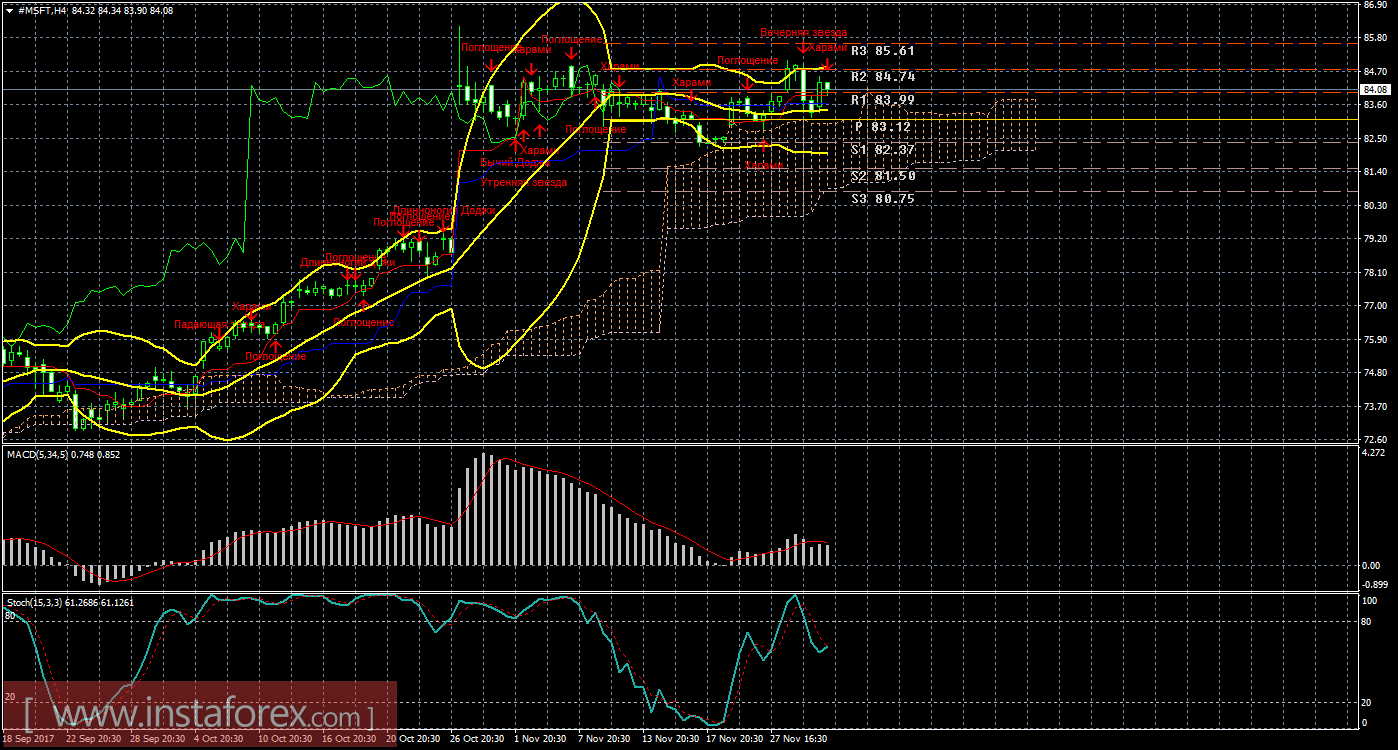The image size is (1398, 750).
Task: Click the S3 80.75 support level label
Action: [x=882, y=199]
